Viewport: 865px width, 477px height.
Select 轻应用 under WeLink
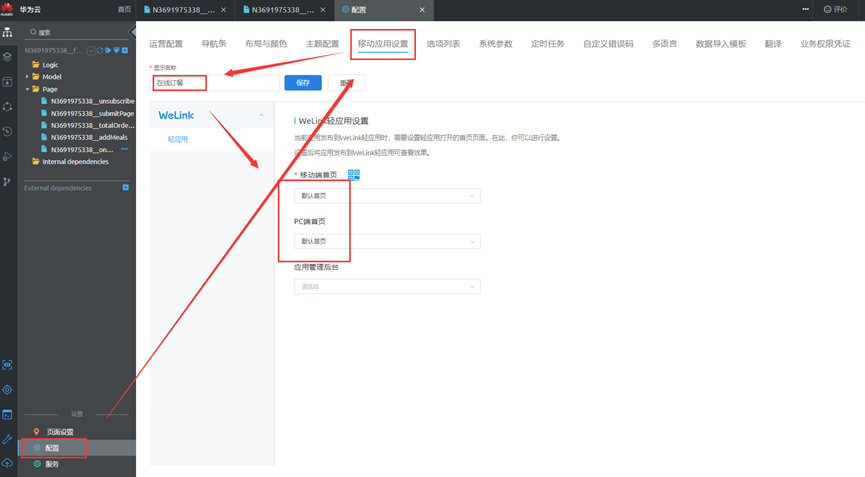pyautogui.click(x=178, y=139)
